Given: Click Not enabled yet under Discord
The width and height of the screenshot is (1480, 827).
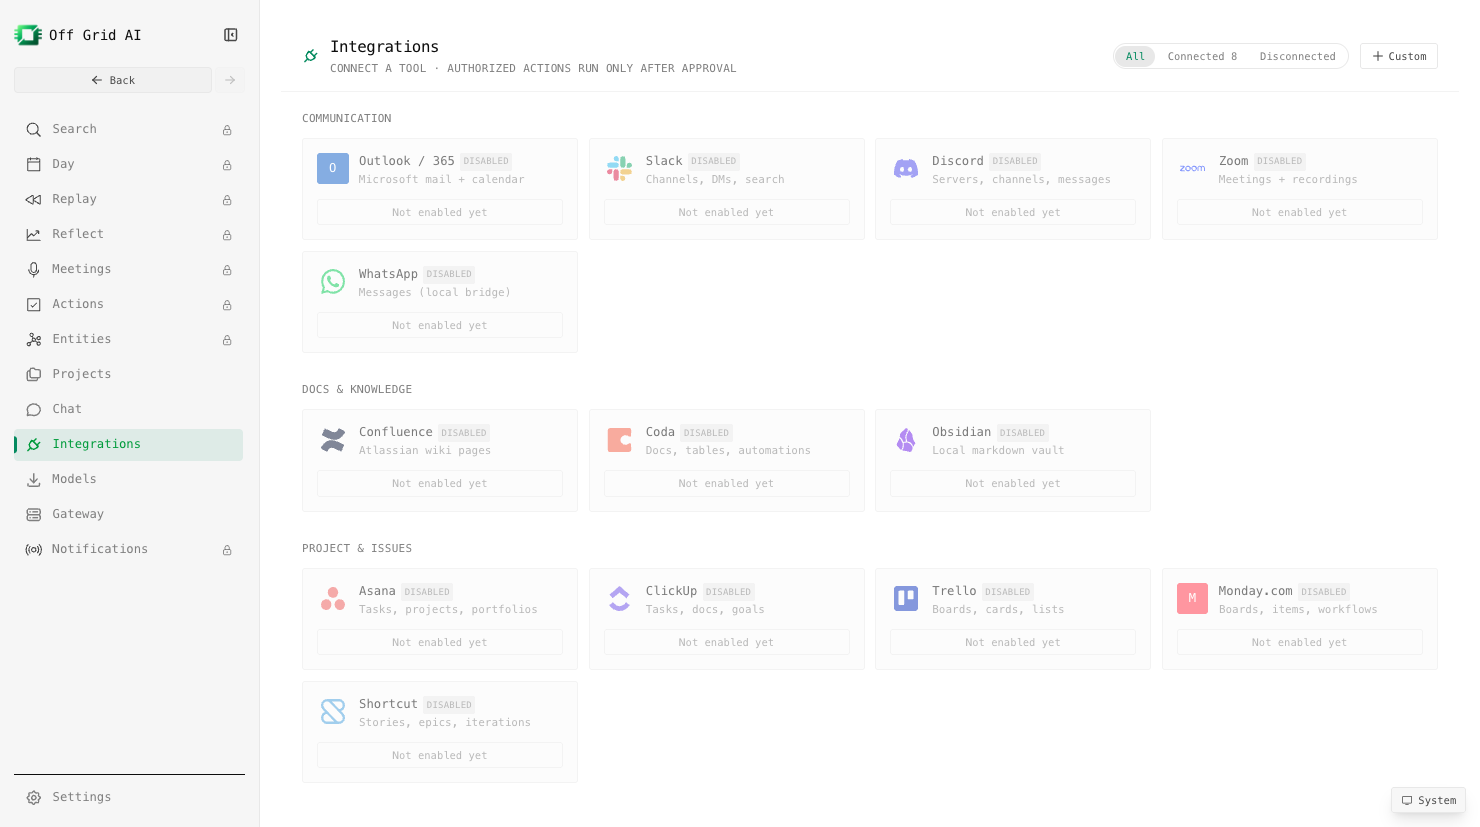Looking at the screenshot, I should click(x=1013, y=212).
